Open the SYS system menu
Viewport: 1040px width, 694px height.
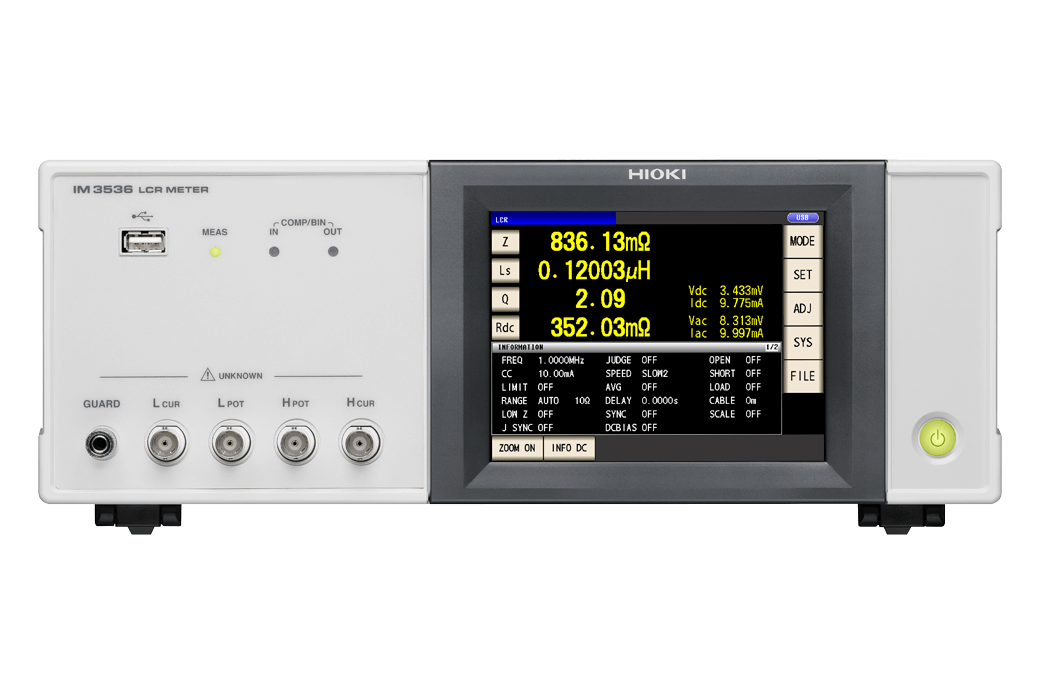click(x=804, y=342)
